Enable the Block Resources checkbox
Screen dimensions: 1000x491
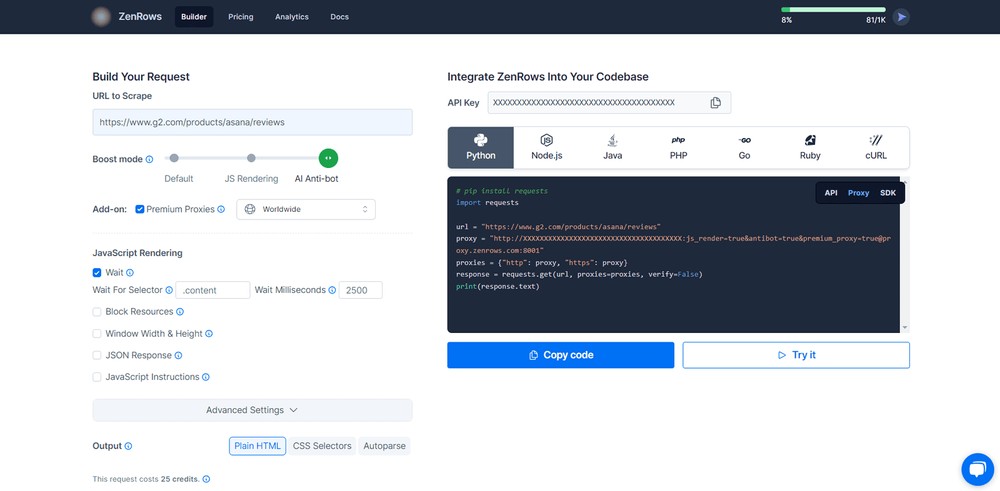(97, 312)
